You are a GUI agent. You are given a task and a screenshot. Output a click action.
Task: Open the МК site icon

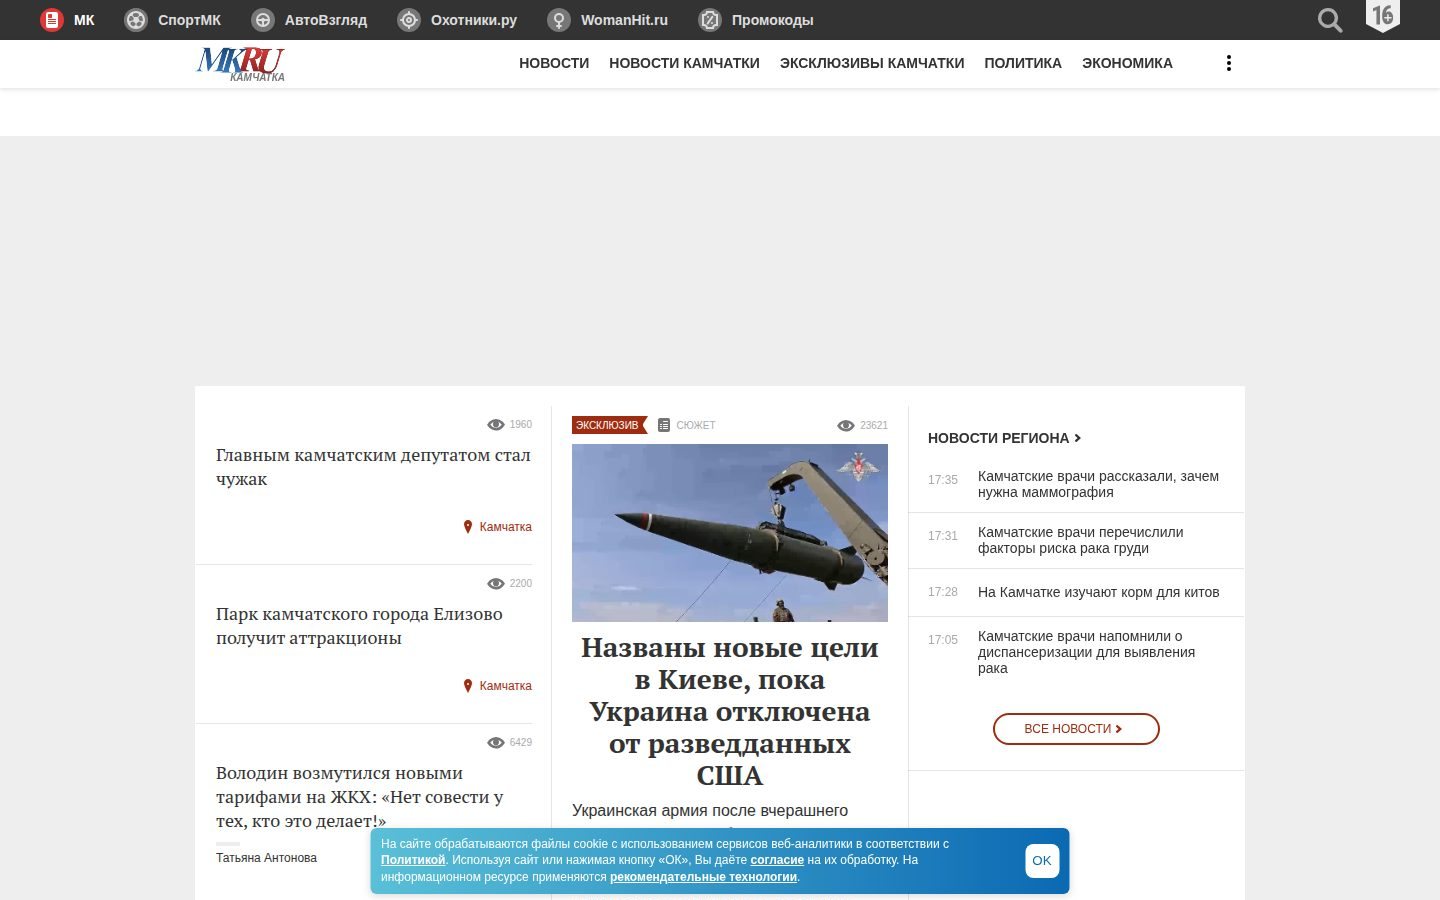(52, 20)
